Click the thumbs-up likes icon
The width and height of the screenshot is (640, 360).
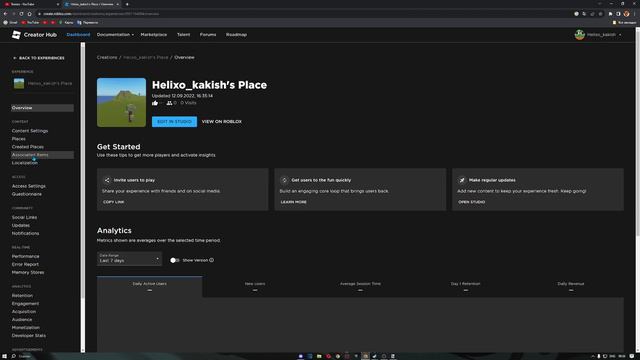155,103
